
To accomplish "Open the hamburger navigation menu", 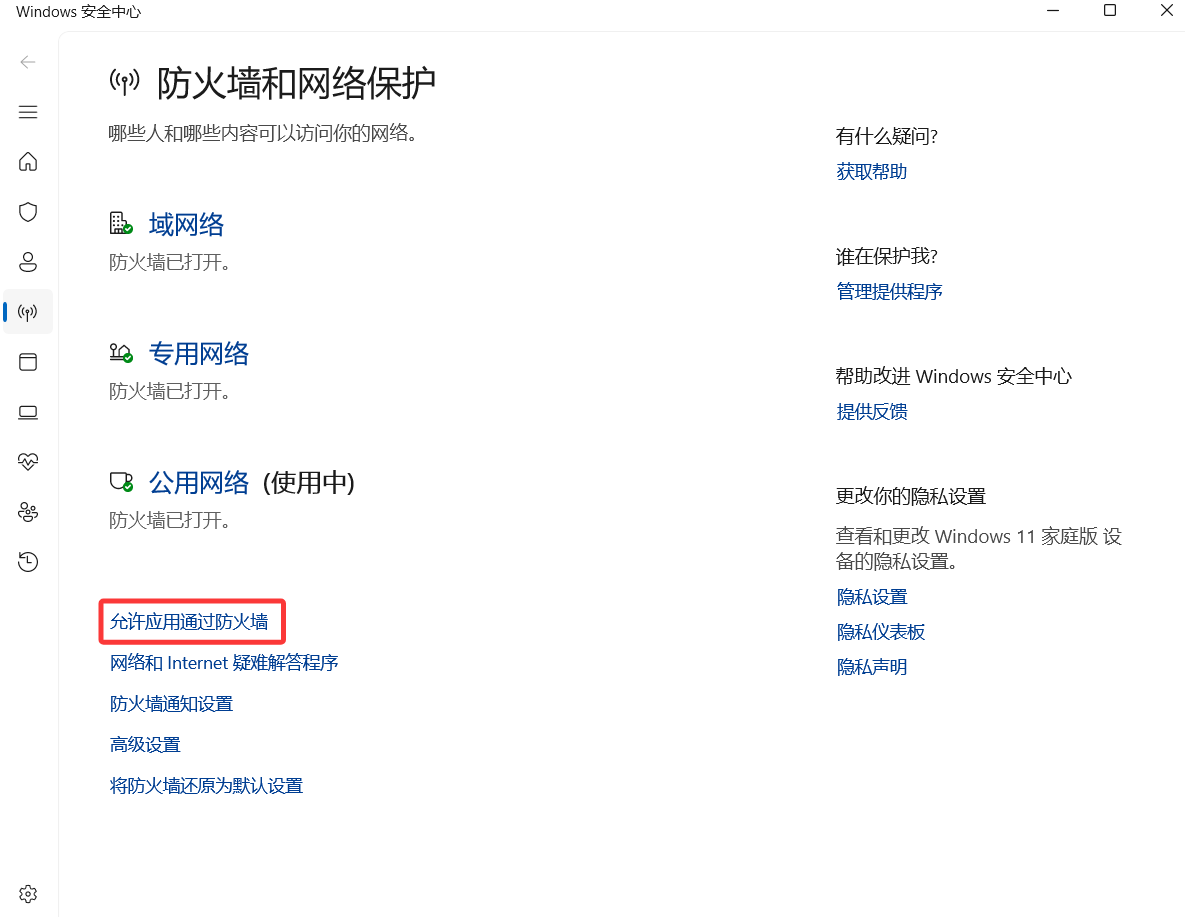I will [x=28, y=112].
